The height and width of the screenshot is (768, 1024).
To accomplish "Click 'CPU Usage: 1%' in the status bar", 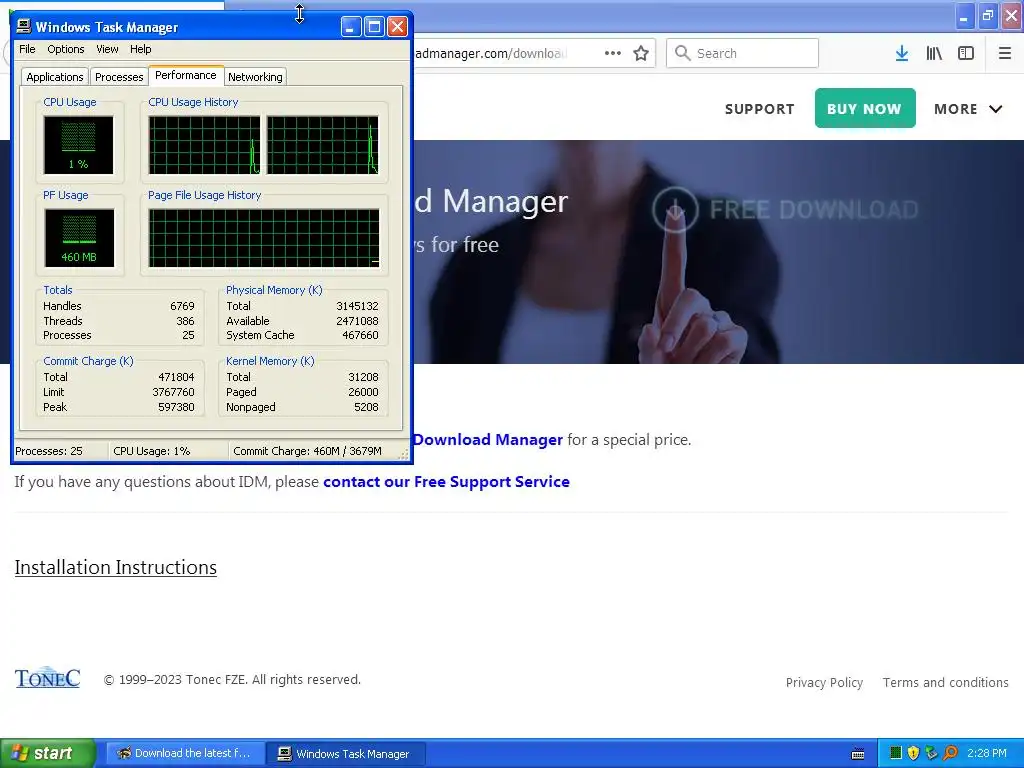I will (x=152, y=451).
